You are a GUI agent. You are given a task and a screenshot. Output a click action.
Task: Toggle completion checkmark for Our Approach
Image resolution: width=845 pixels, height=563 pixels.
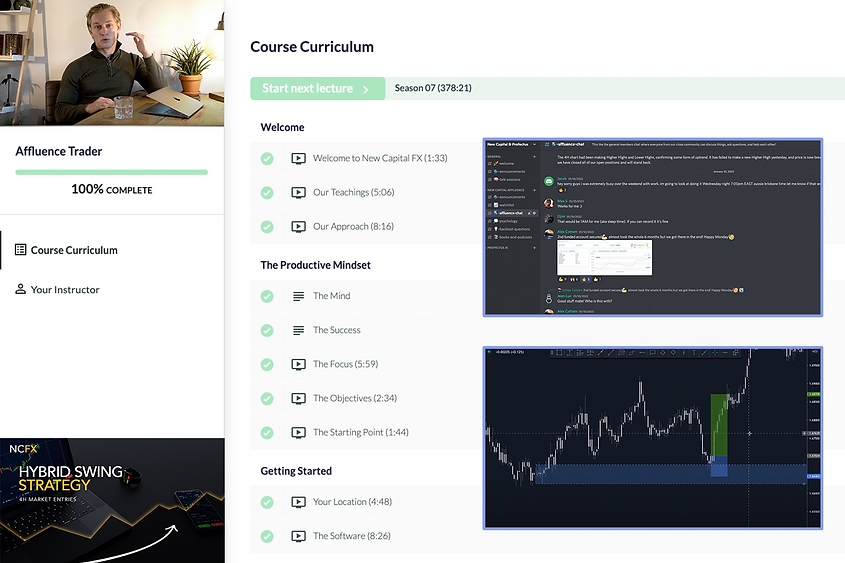pos(267,227)
